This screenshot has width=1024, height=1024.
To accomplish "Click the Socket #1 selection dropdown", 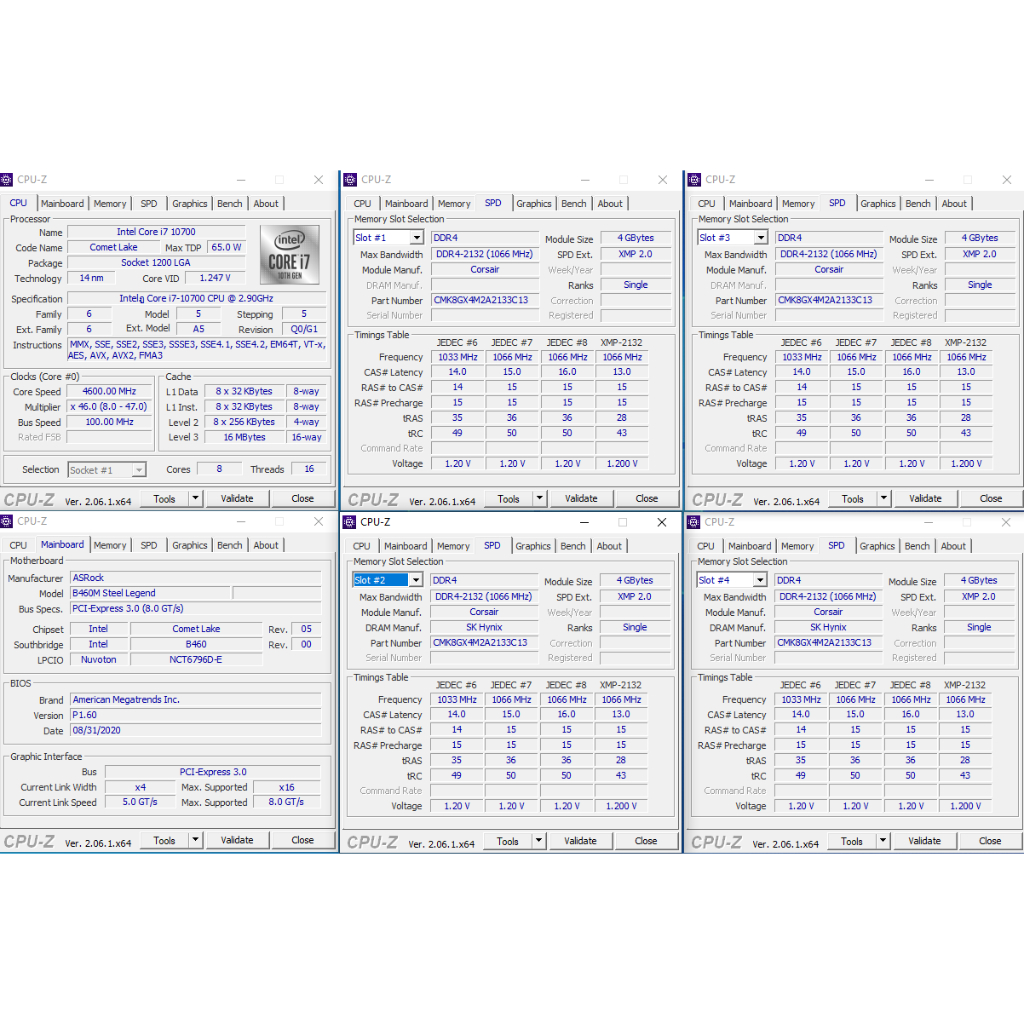I will click(107, 470).
